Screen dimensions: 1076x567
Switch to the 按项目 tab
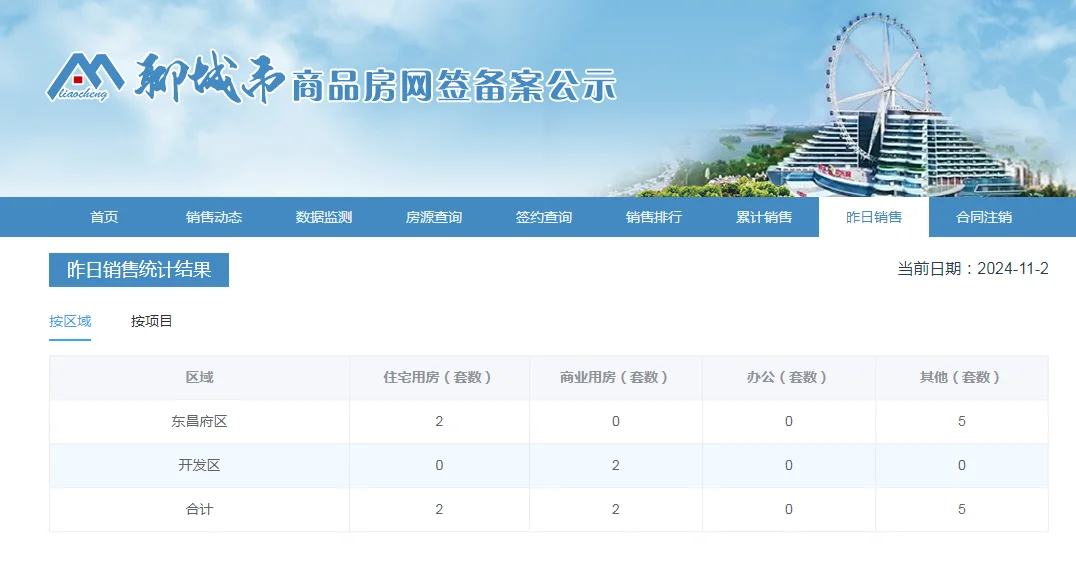coord(152,321)
